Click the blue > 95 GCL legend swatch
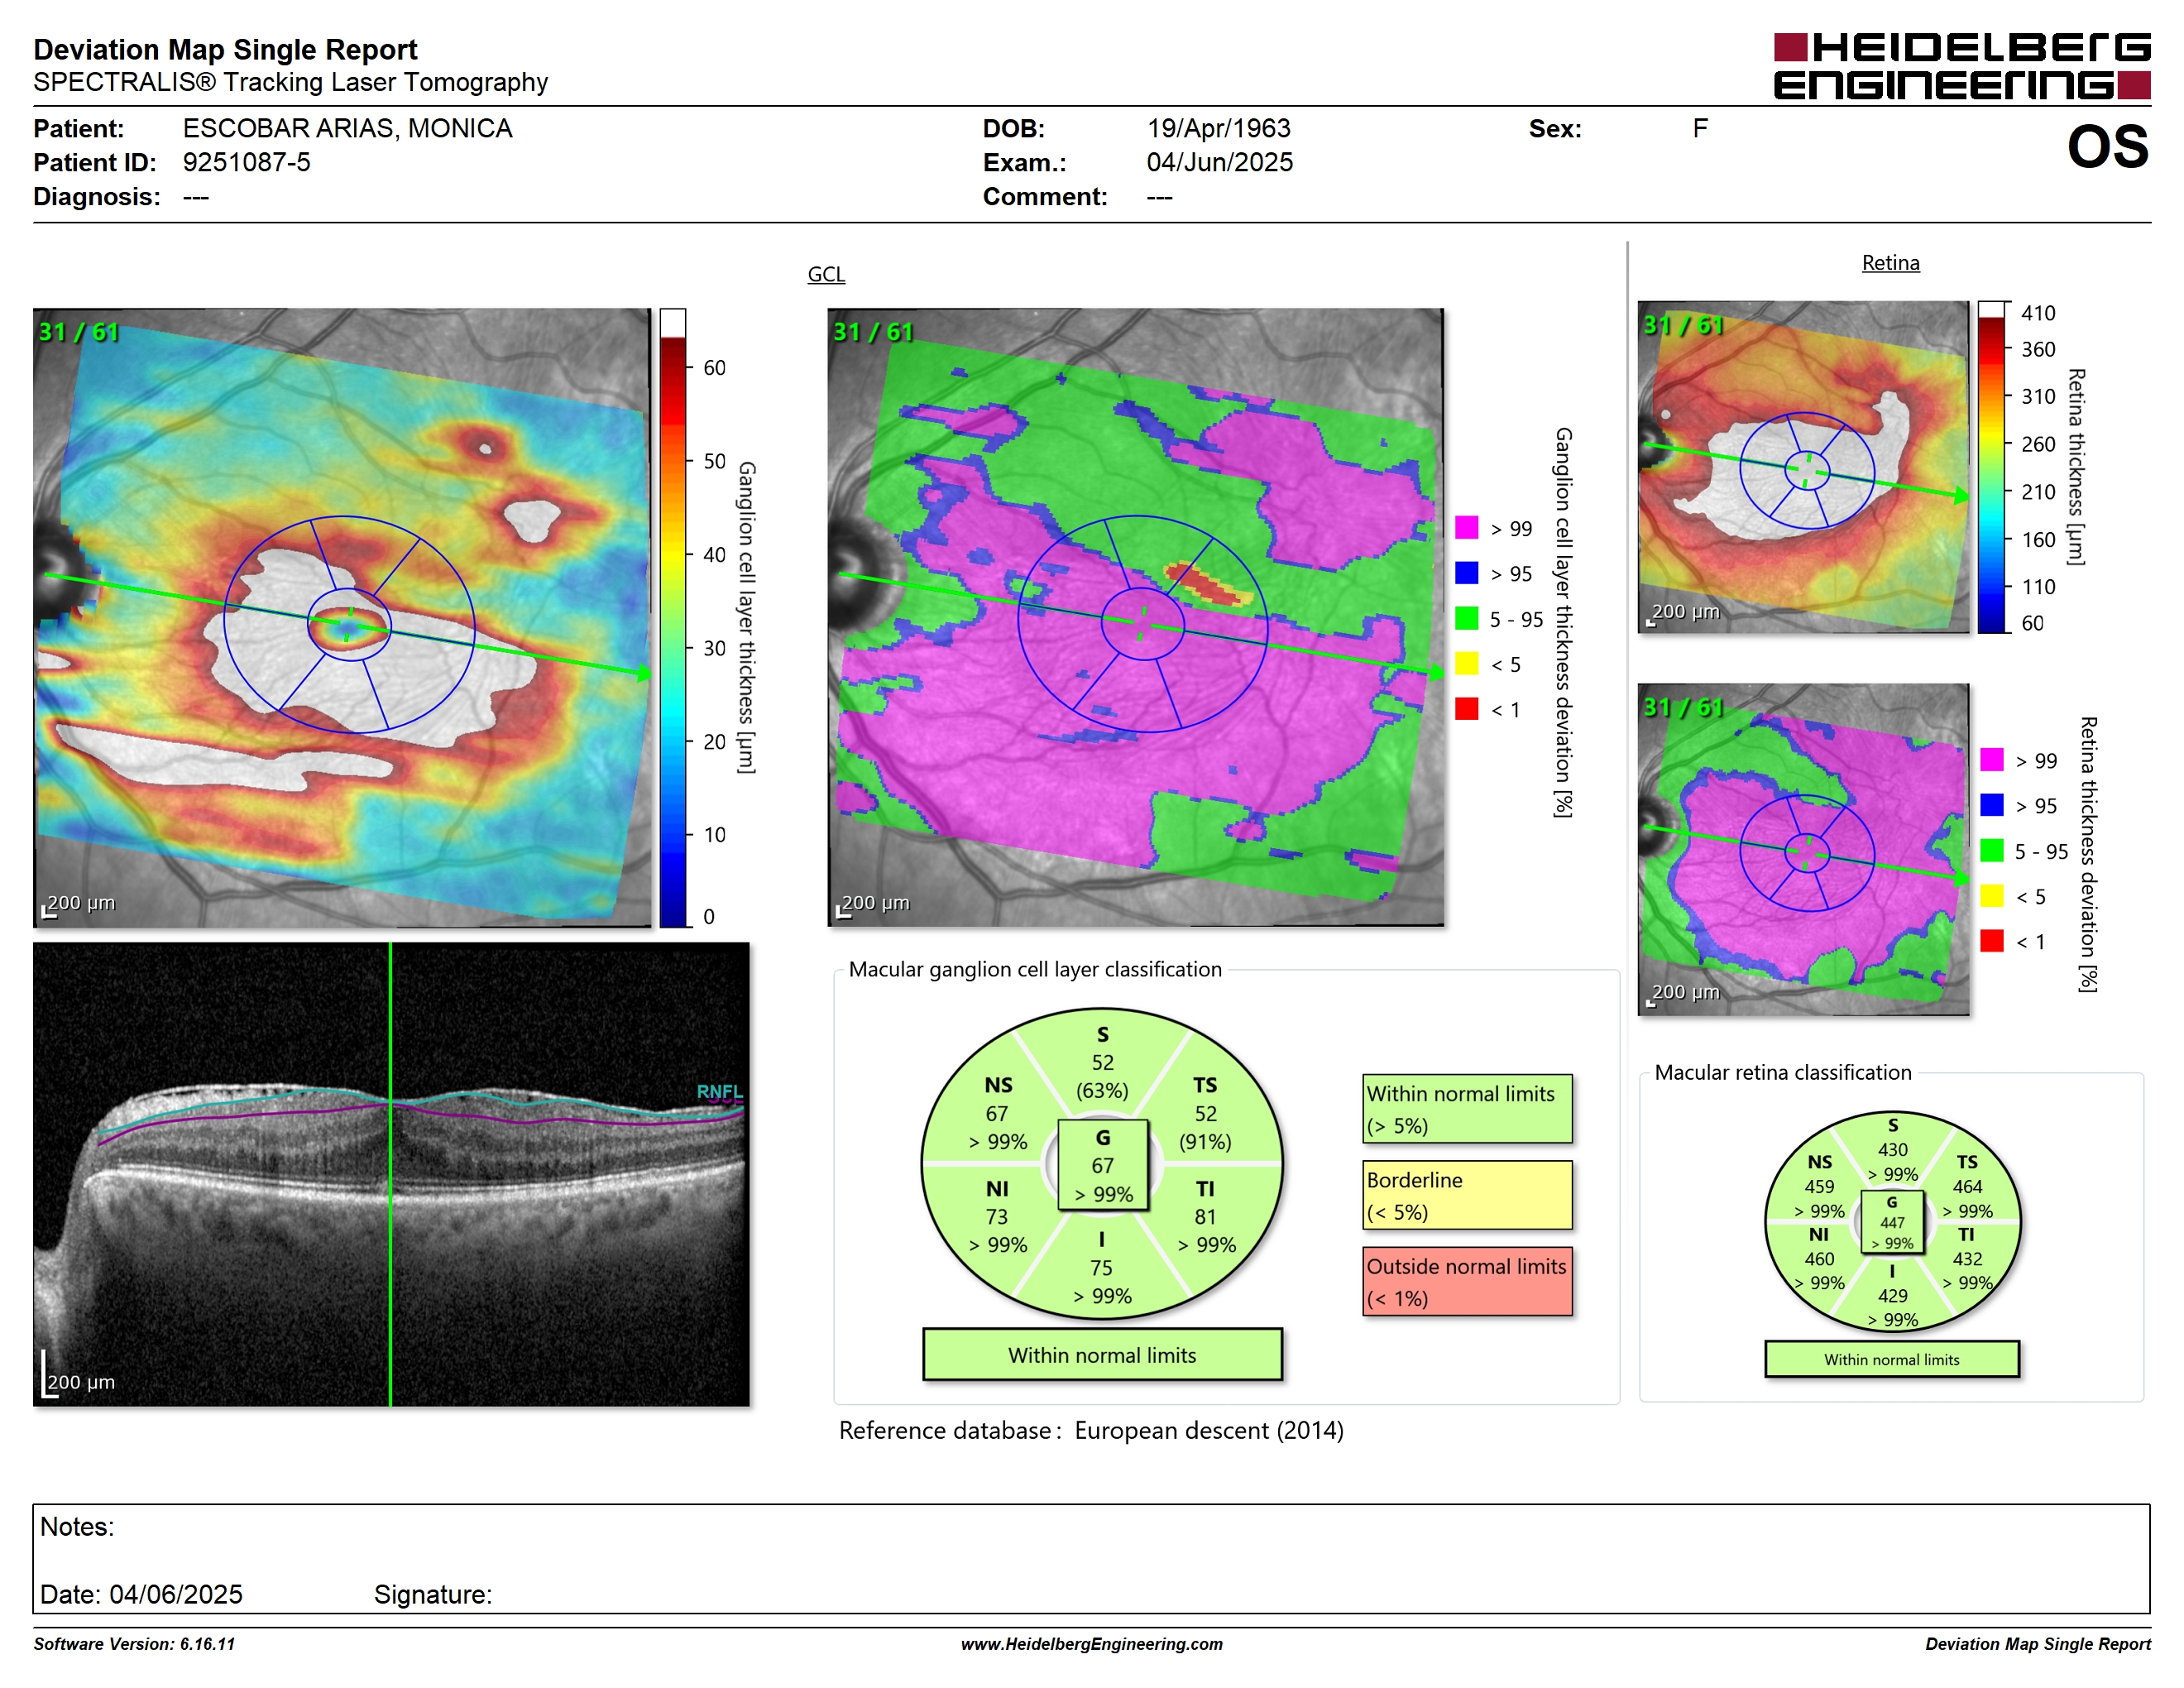The width and height of the screenshot is (2184, 1688). [1466, 572]
